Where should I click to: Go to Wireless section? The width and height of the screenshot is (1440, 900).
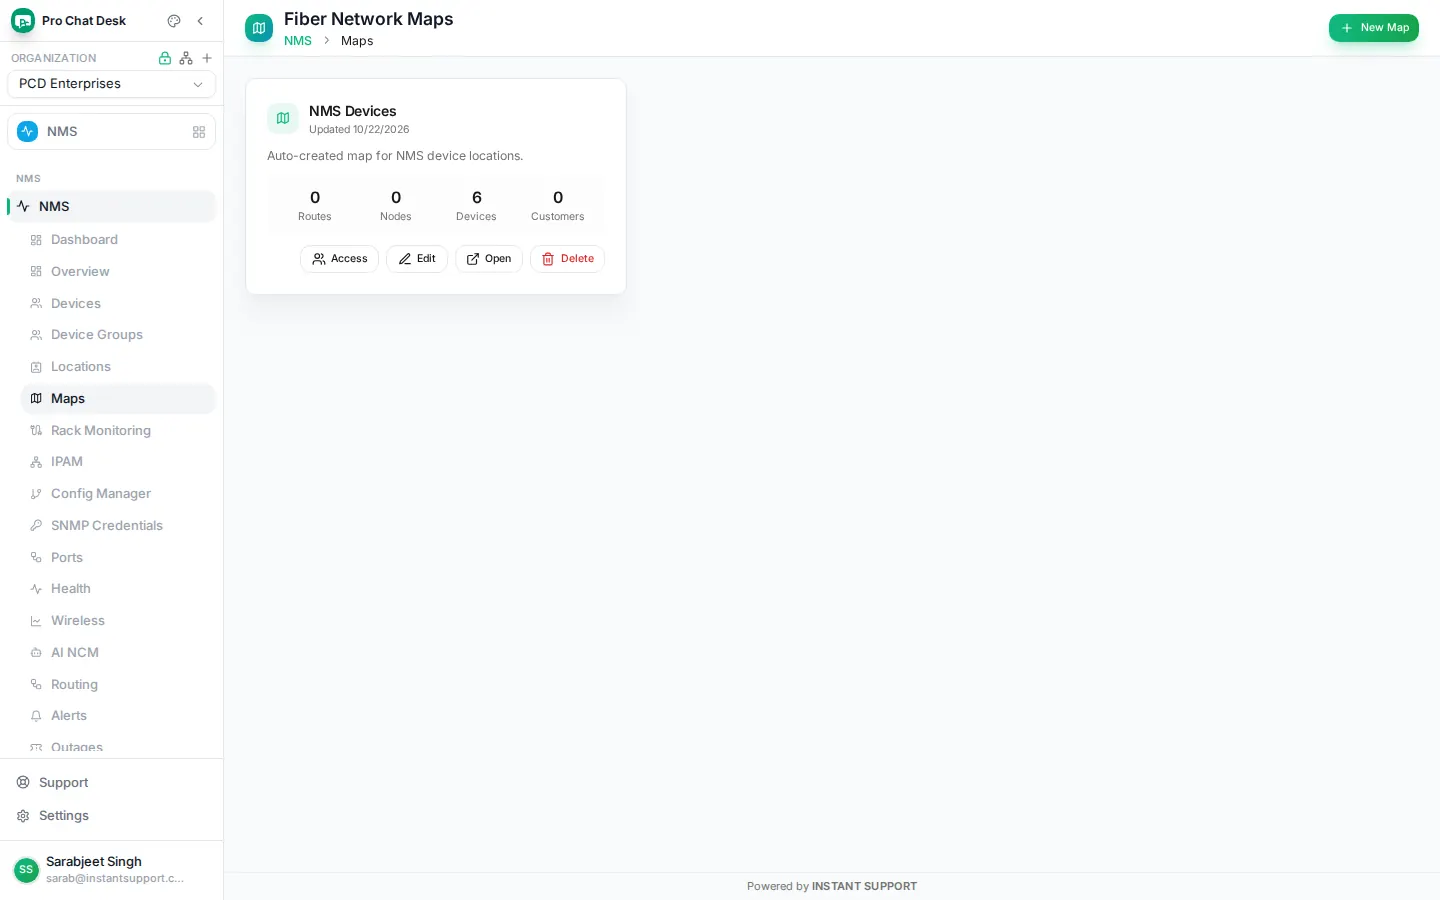(x=118, y=621)
